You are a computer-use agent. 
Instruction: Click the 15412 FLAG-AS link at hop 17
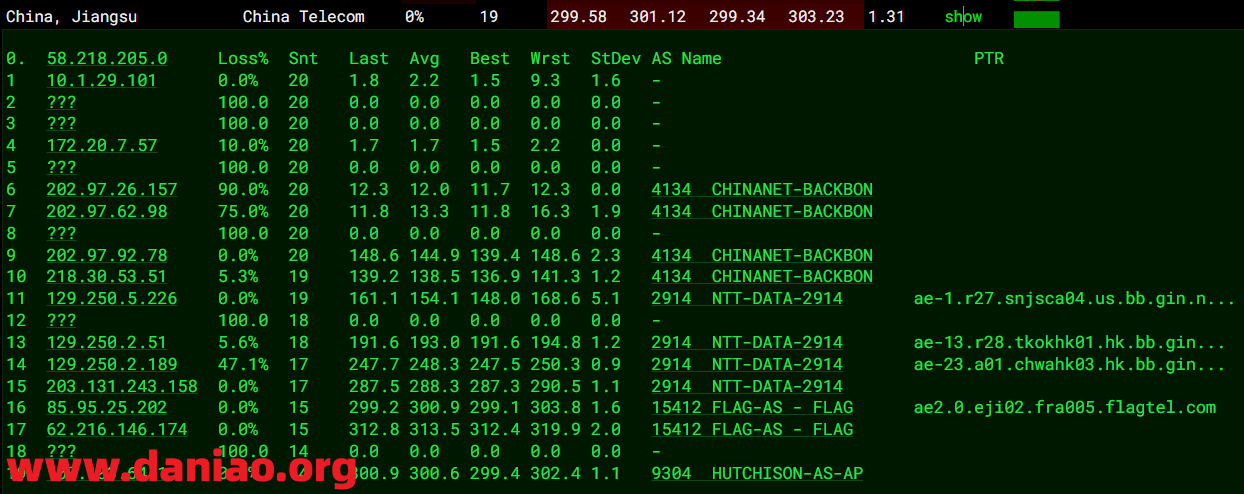752,430
